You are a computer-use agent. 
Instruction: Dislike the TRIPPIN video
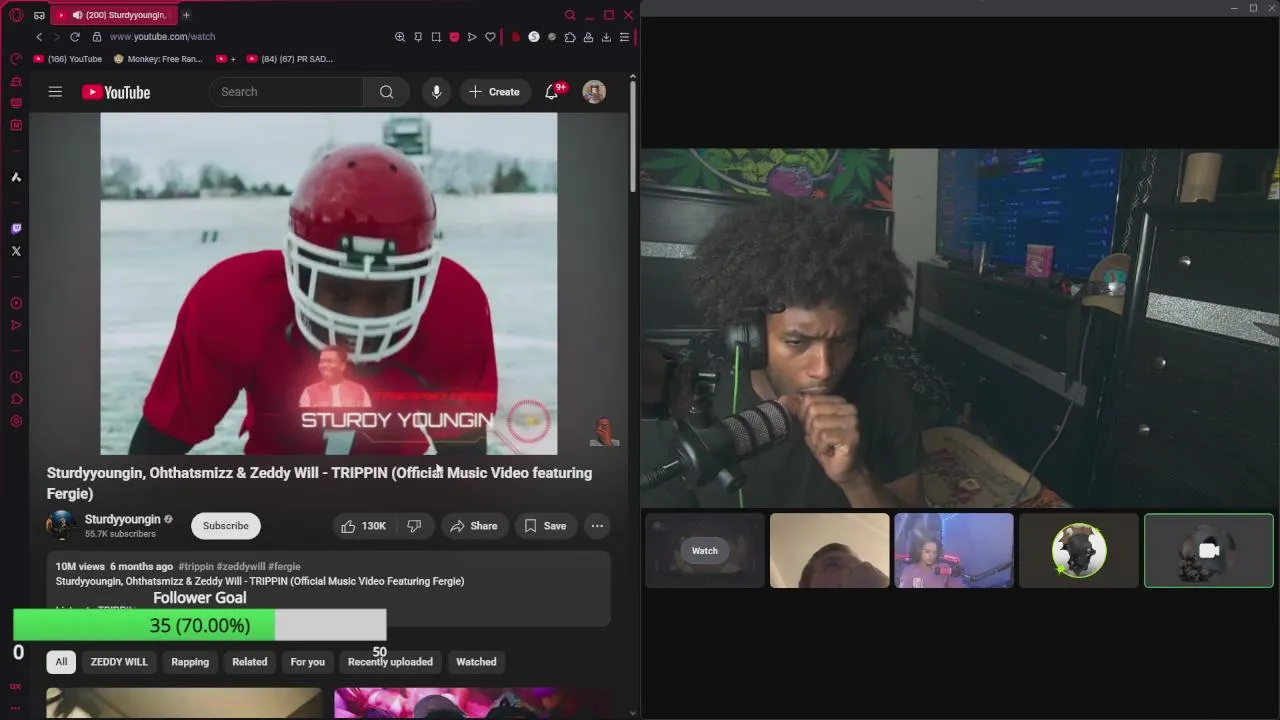click(414, 526)
